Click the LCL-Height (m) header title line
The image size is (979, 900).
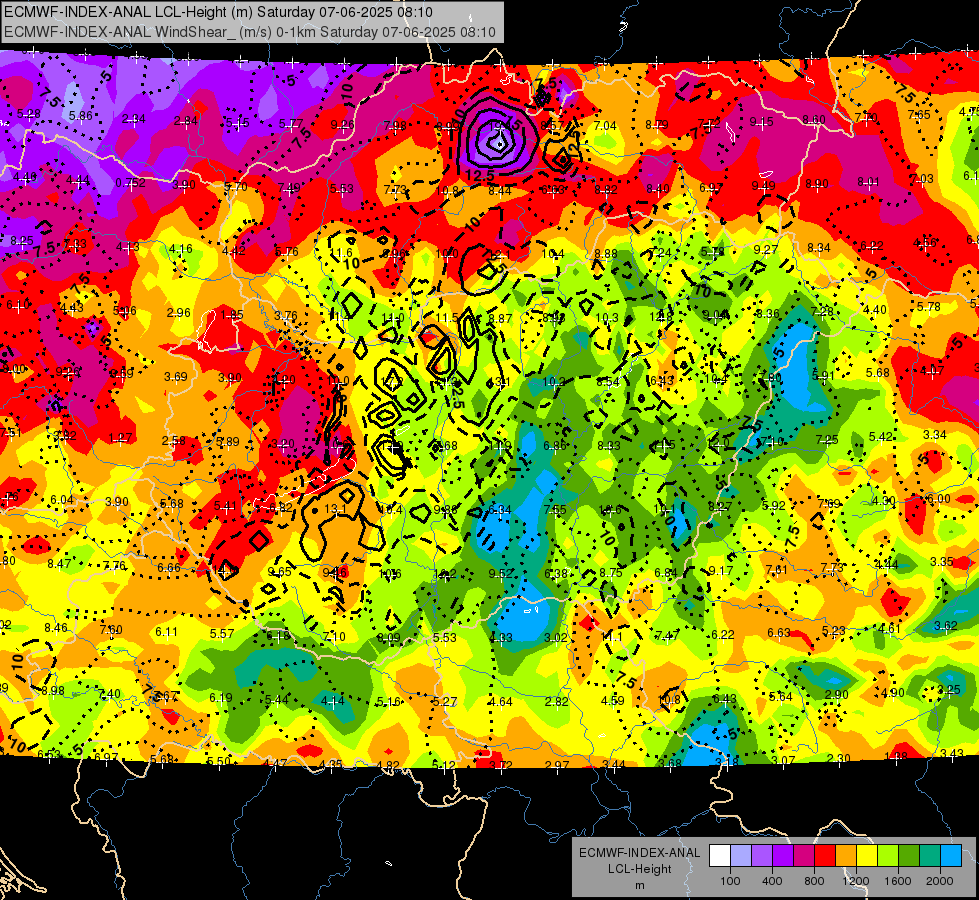tap(219, 12)
